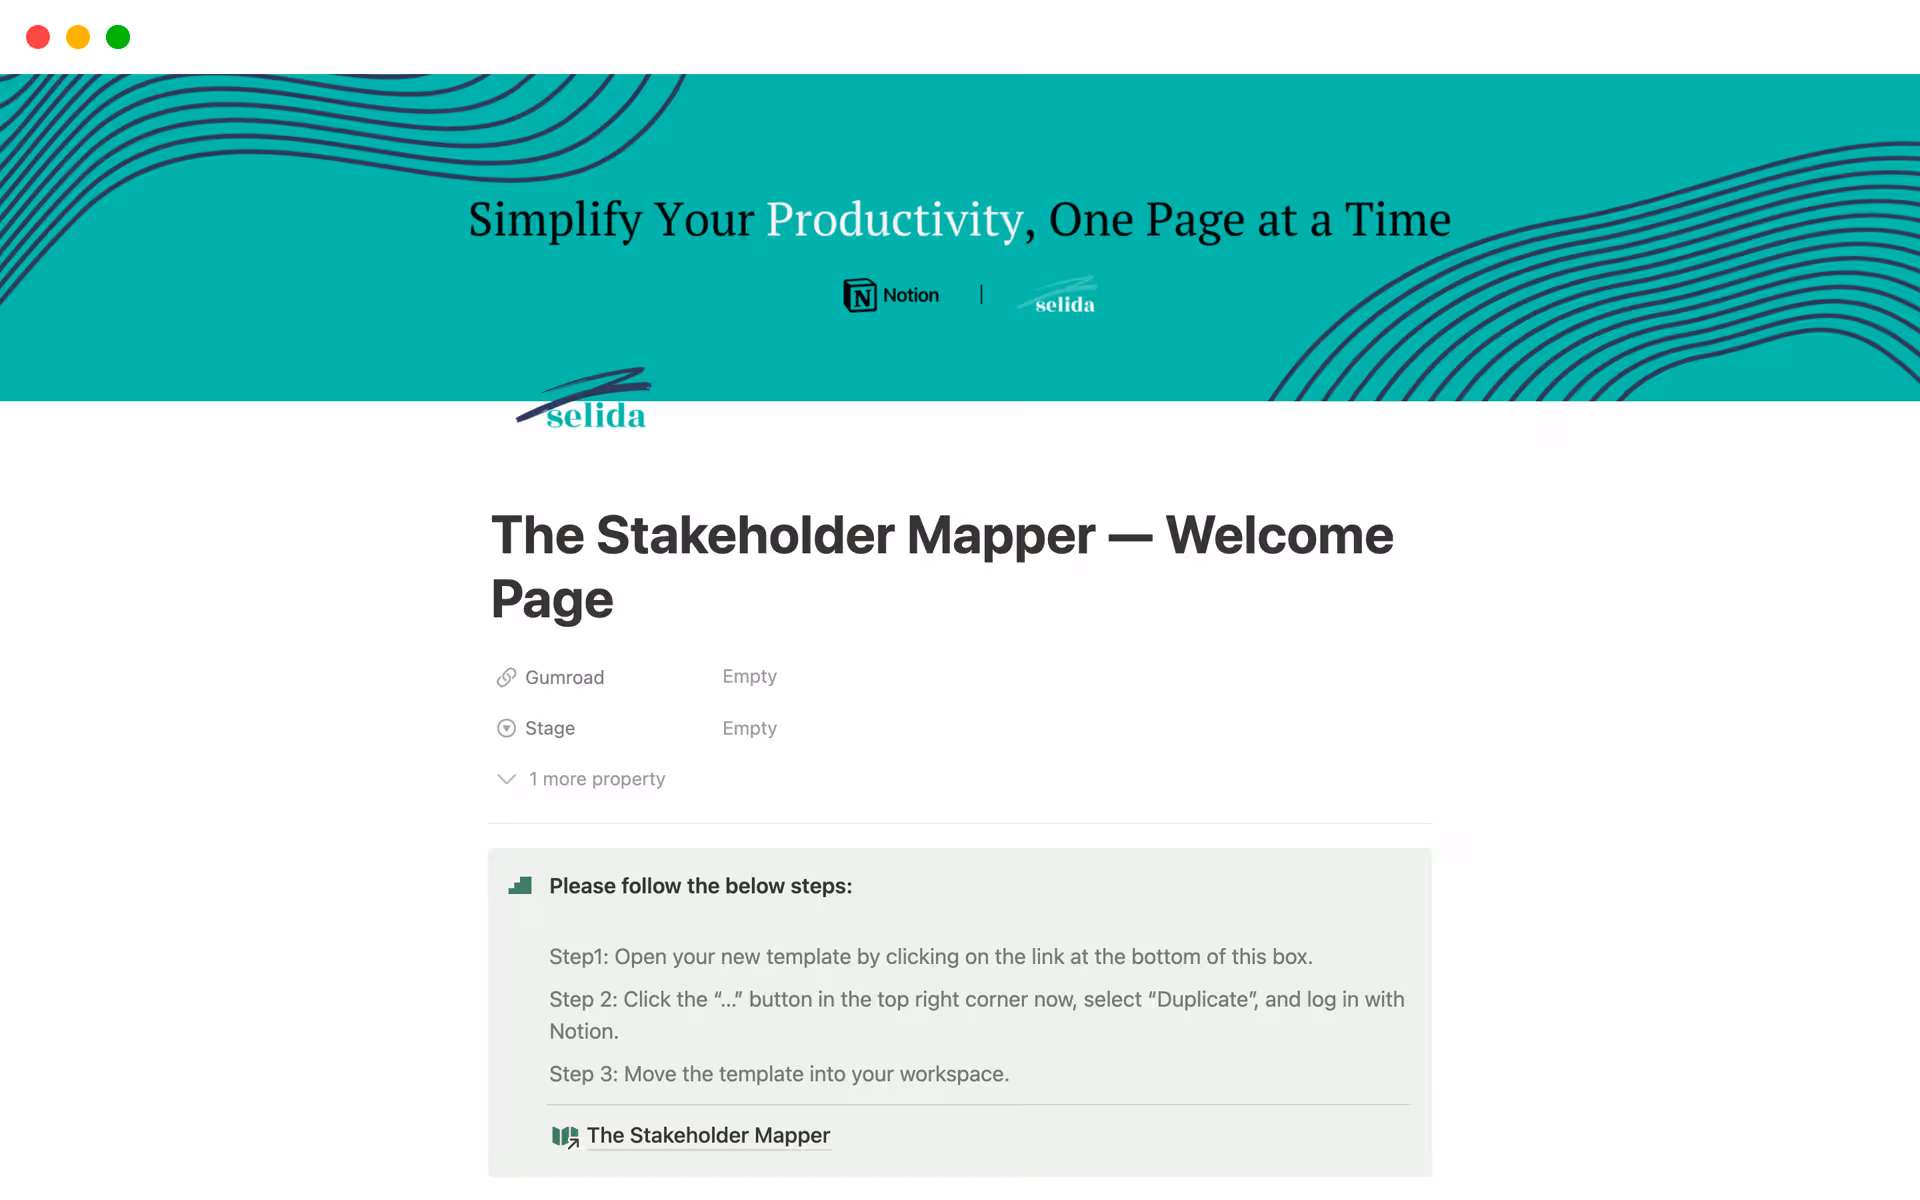Open the Stage dropdown by clicking Empty
1920x1200 pixels.
(x=749, y=728)
